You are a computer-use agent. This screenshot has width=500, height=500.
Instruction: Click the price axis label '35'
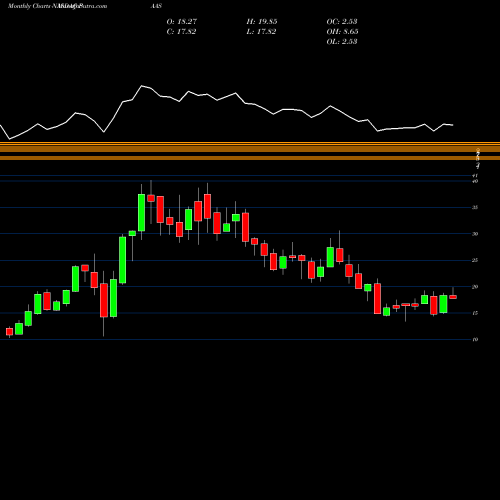(x=475, y=207)
